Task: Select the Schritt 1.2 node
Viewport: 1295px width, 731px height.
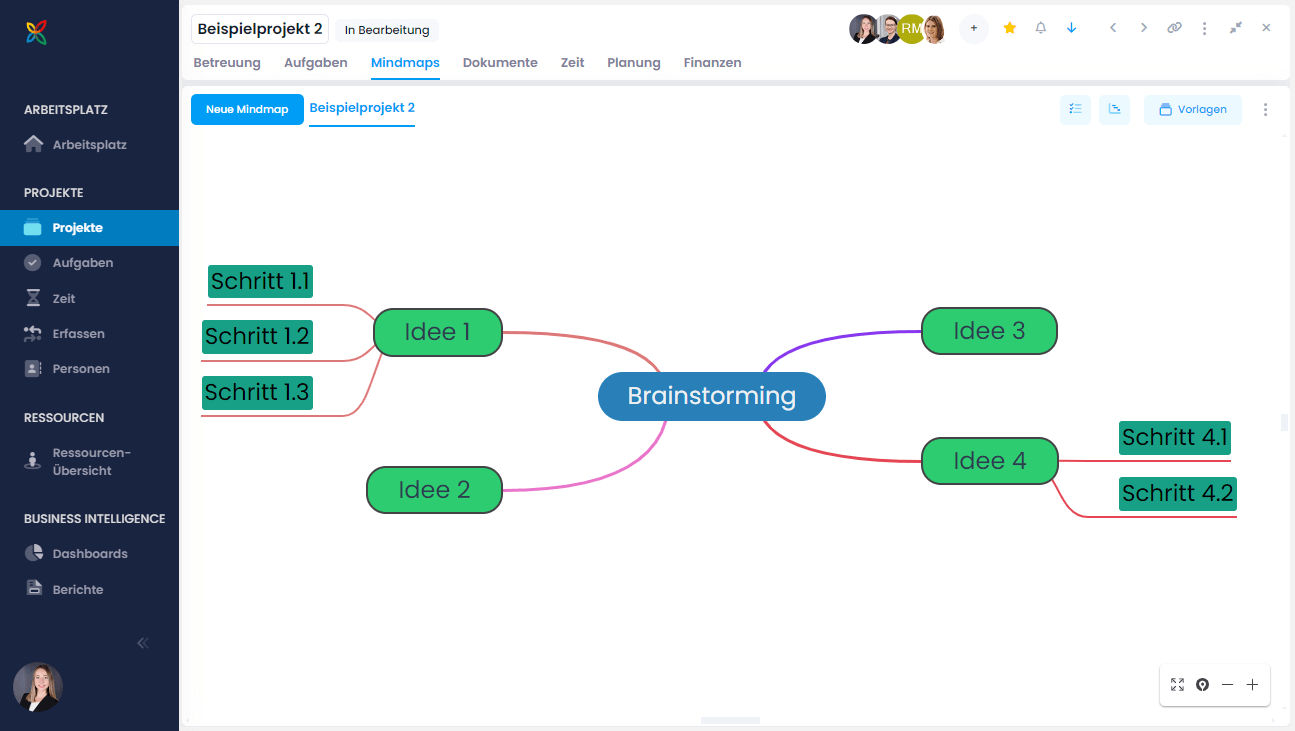Action: [x=257, y=337]
